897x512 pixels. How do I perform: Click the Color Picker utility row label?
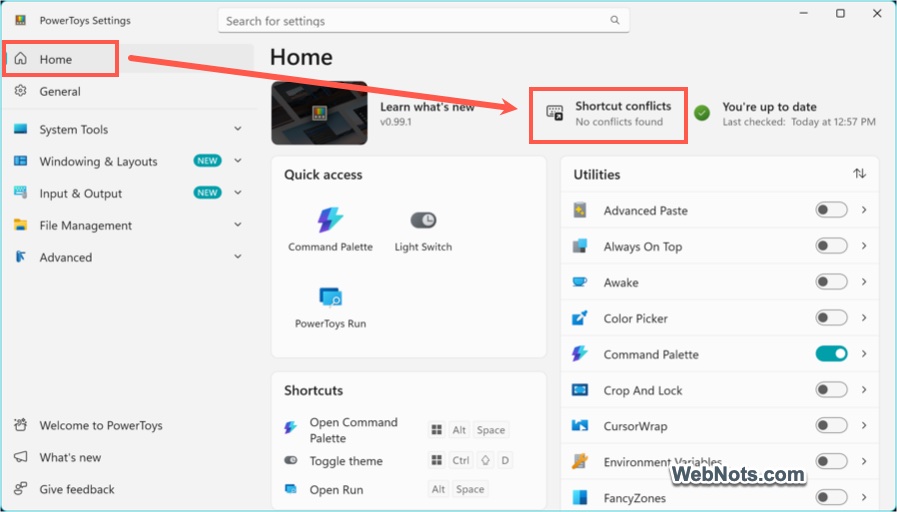click(x=636, y=319)
